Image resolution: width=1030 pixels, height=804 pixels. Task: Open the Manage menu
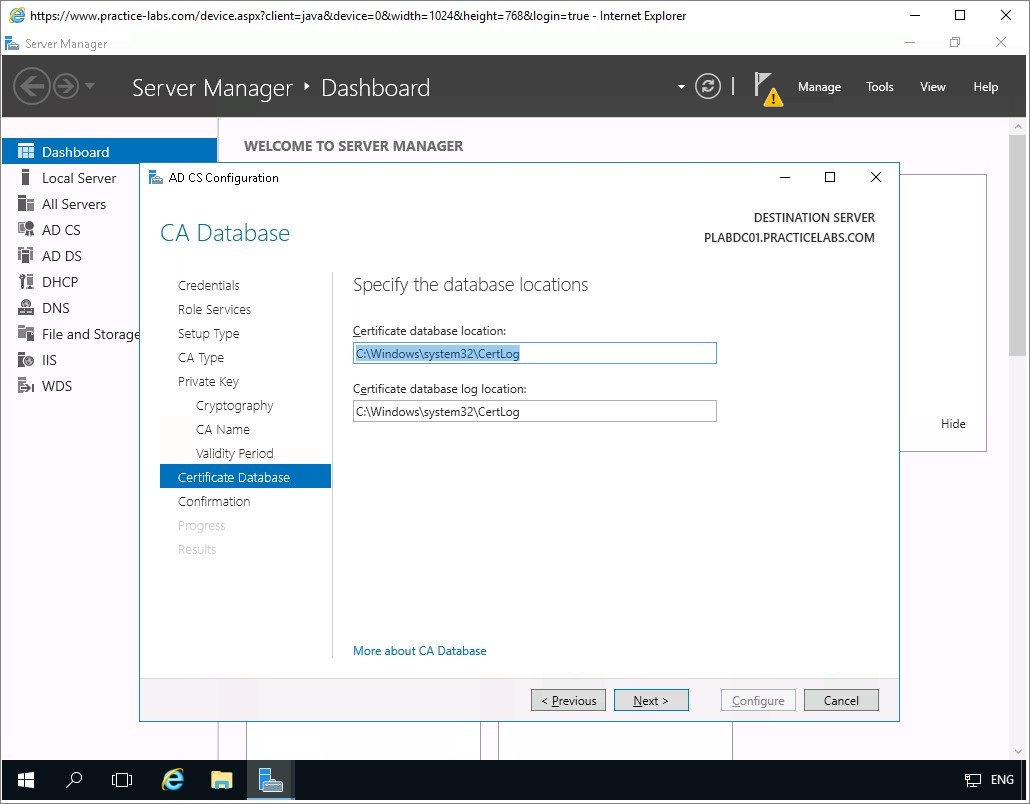[x=819, y=87]
